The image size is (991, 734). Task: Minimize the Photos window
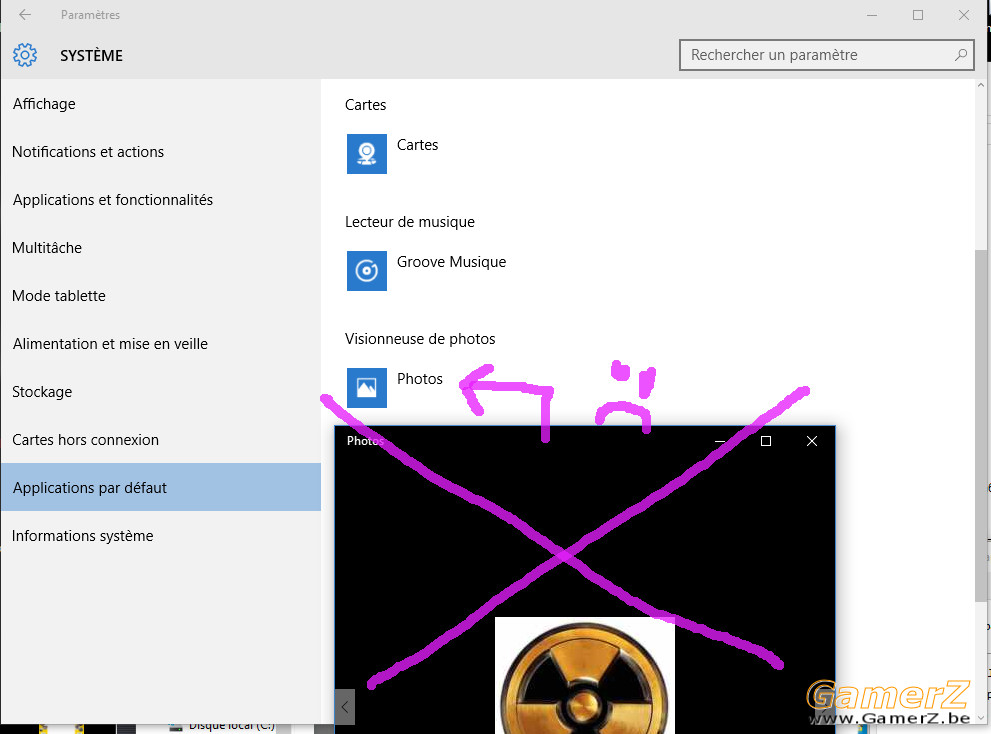(x=720, y=441)
